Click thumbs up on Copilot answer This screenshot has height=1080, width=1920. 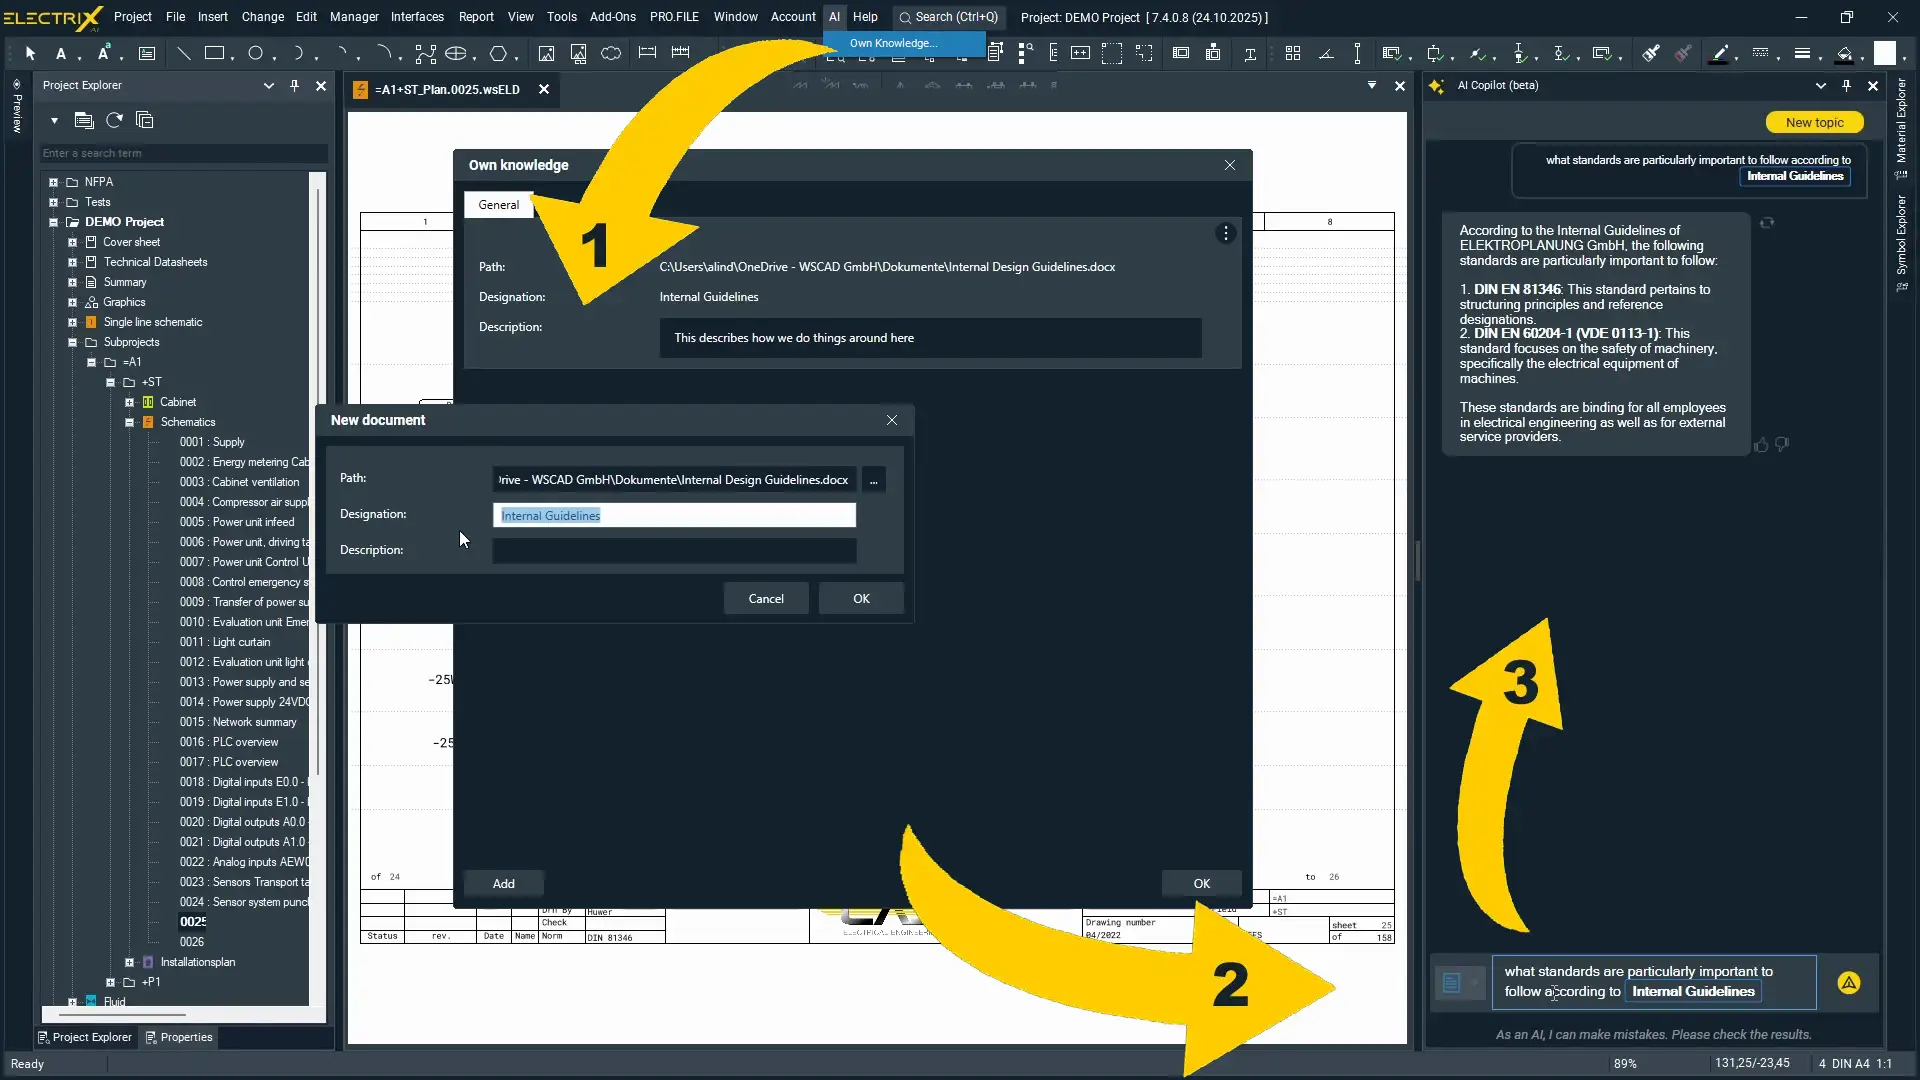[x=1761, y=445]
